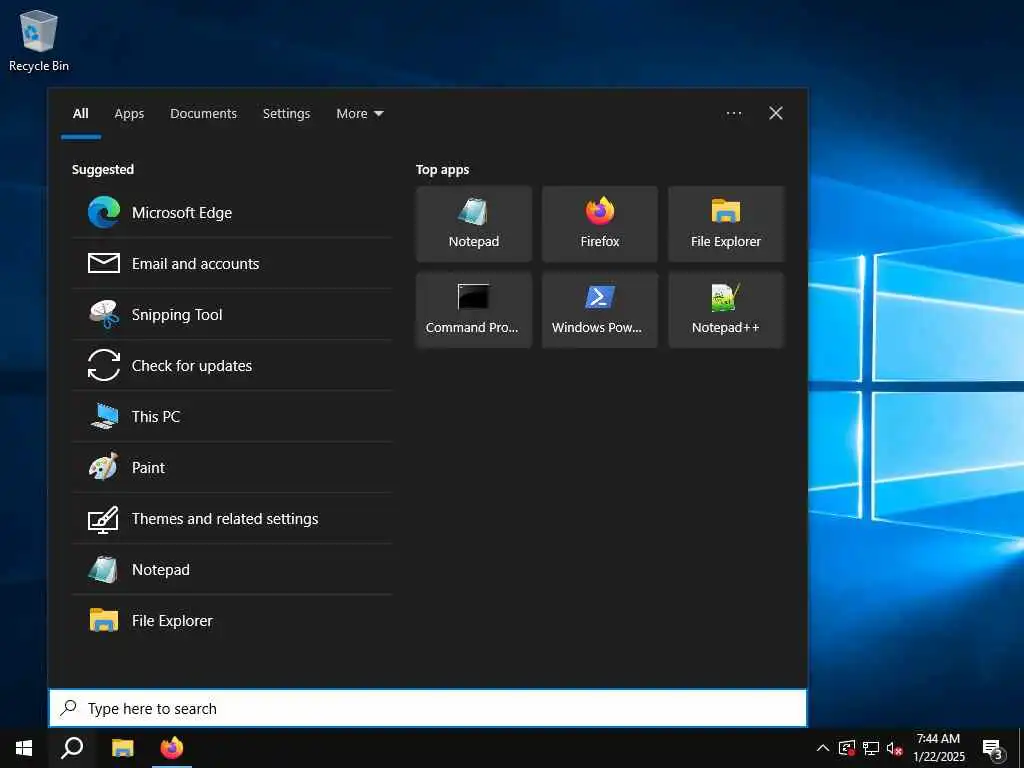Open Notepad in the Suggested list
1024x768 pixels.
click(232, 569)
